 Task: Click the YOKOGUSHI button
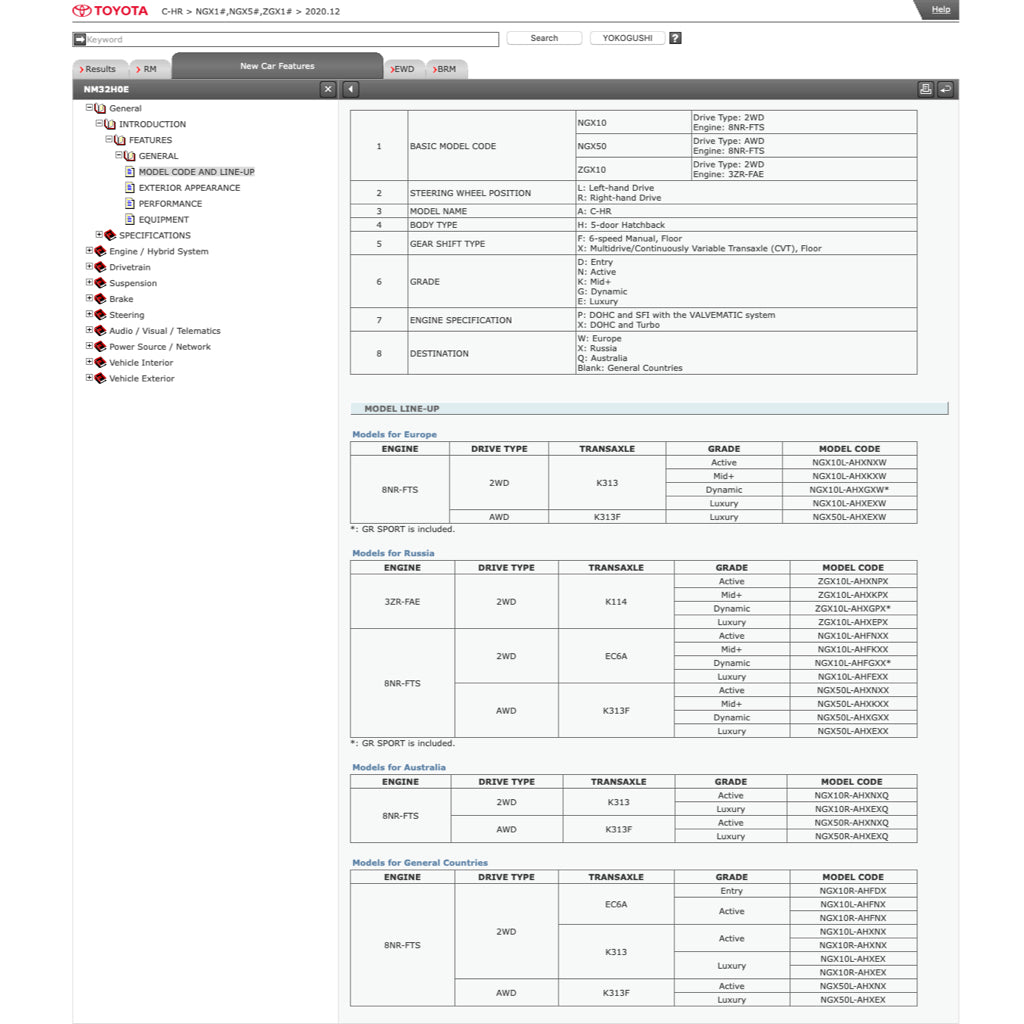coord(627,38)
